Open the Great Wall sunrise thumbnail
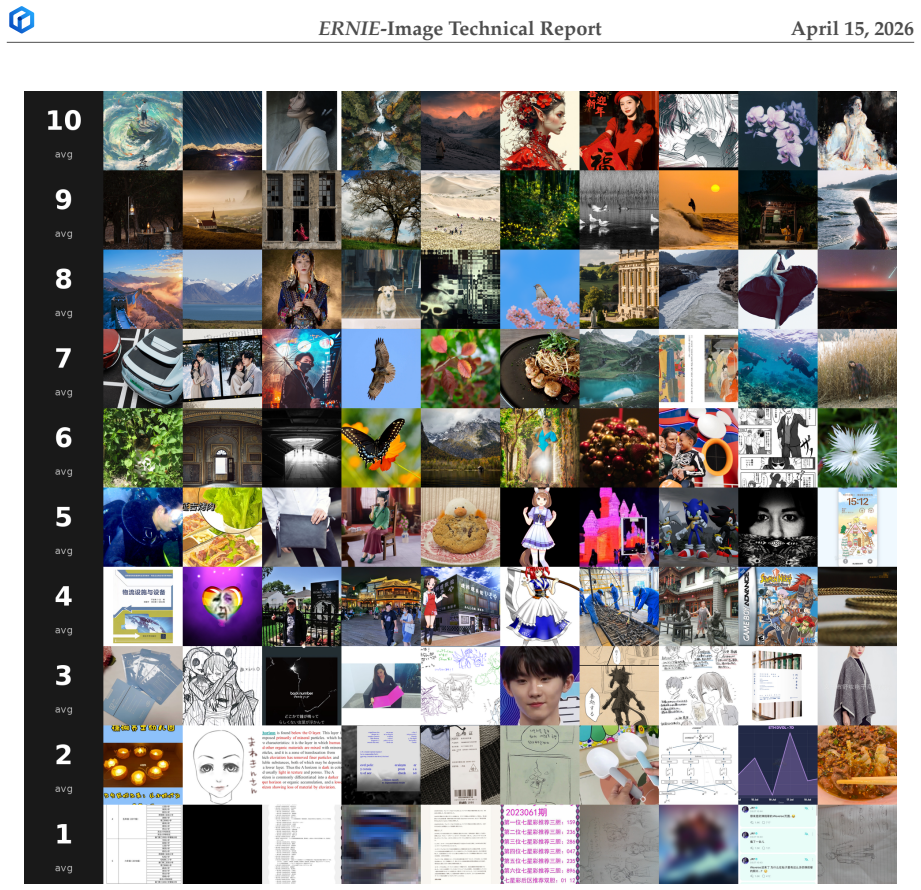 tap(143, 289)
